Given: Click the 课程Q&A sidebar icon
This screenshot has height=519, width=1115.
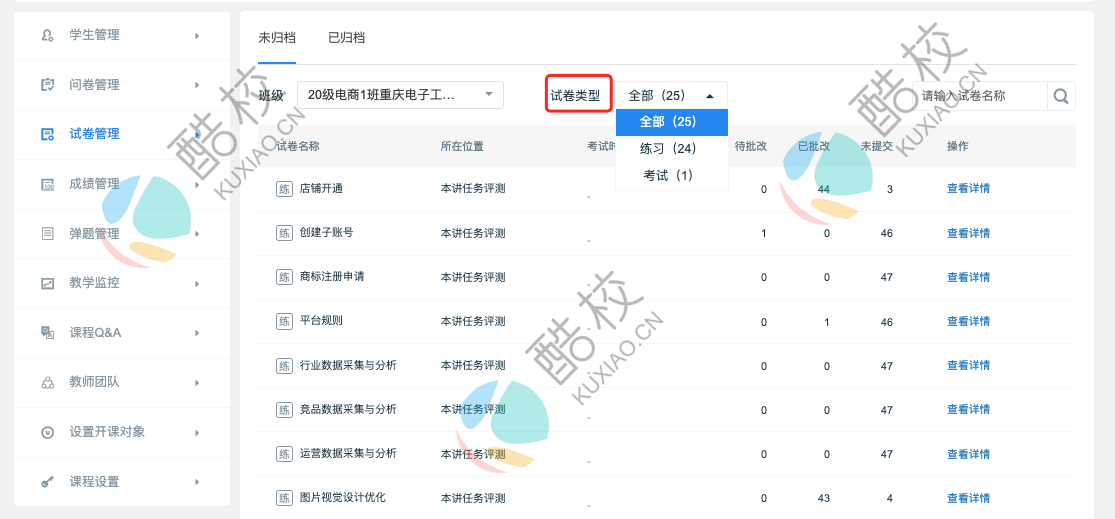Looking at the screenshot, I should pos(47,333).
